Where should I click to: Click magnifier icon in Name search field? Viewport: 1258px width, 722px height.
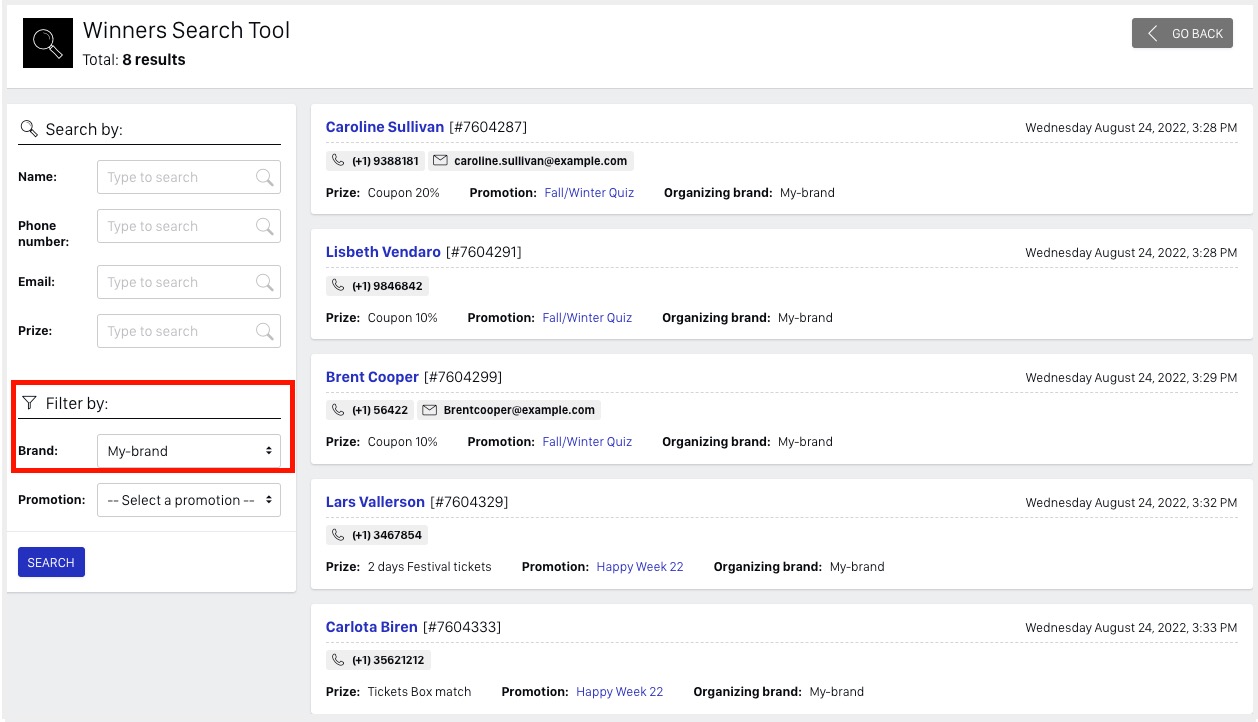click(x=264, y=177)
